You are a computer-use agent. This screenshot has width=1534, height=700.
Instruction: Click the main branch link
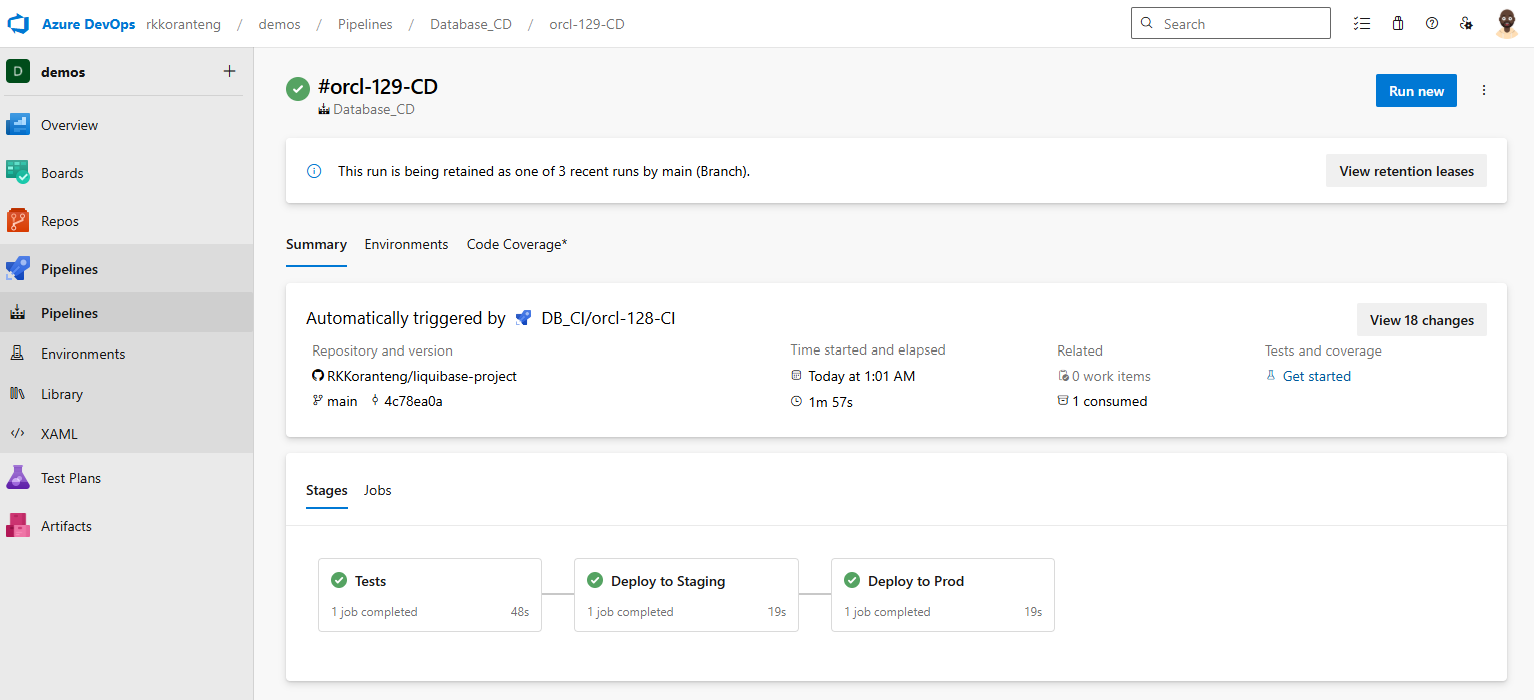(342, 401)
